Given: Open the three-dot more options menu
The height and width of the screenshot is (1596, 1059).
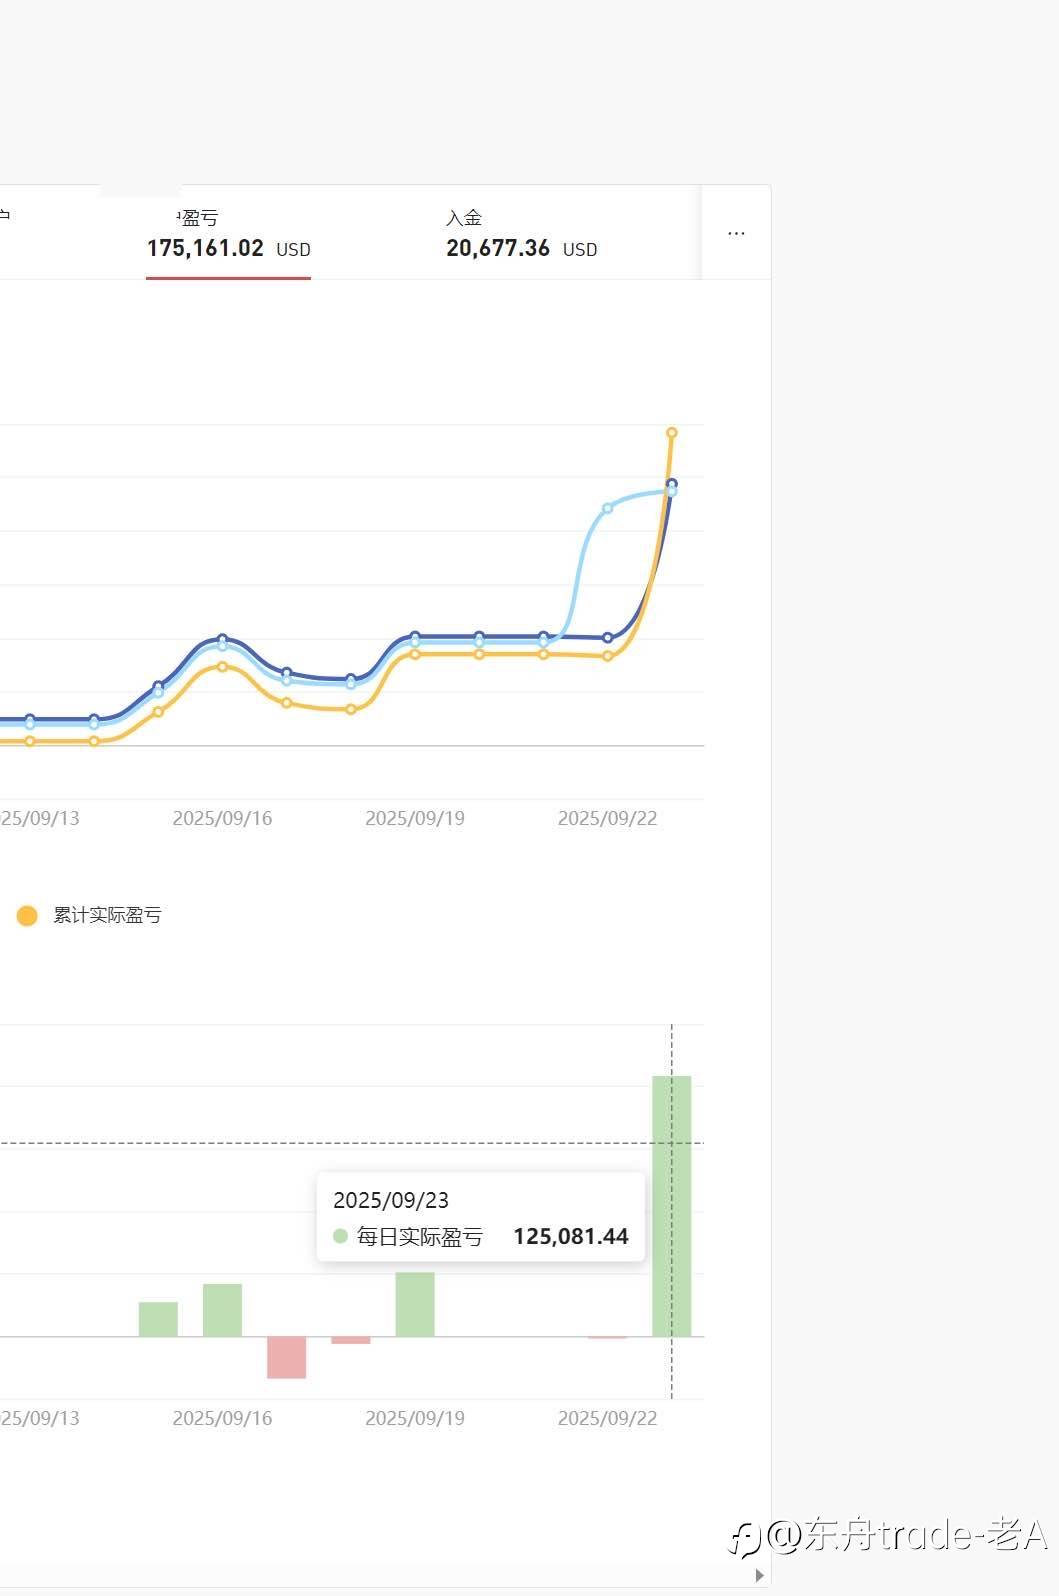Looking at the screenshot, I should coord(736,233).
